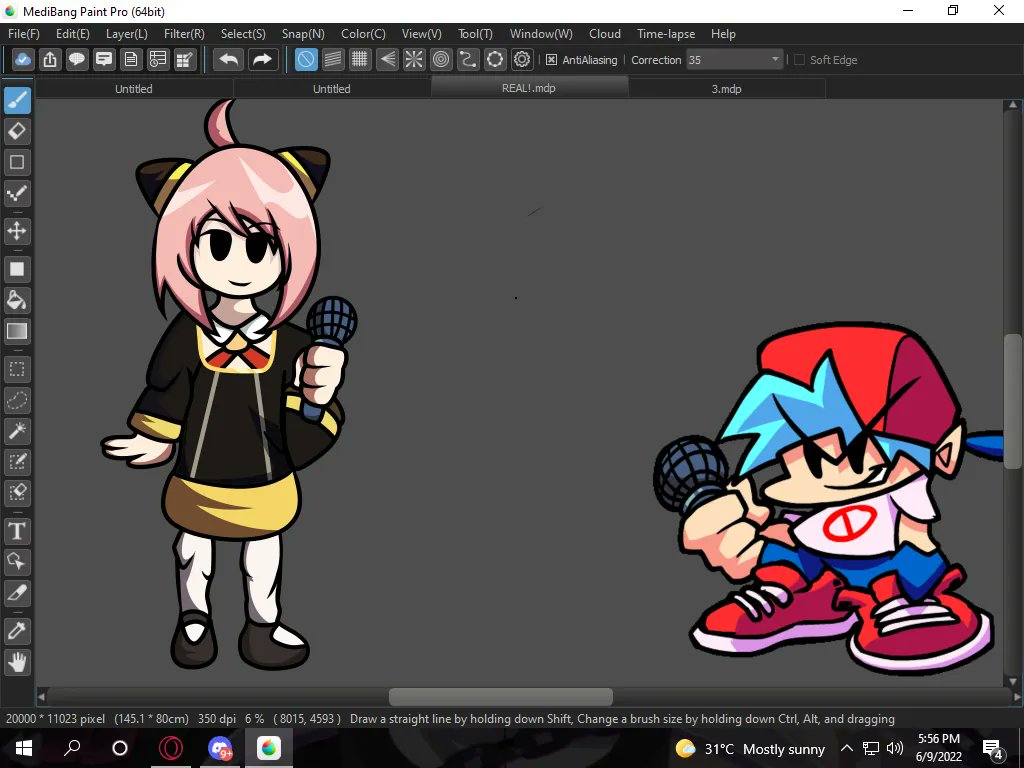Image resolution: width=1024 pixels, height=768 pixels.
Task: Open the Filter menu
Action: click(x=184, y=34)
